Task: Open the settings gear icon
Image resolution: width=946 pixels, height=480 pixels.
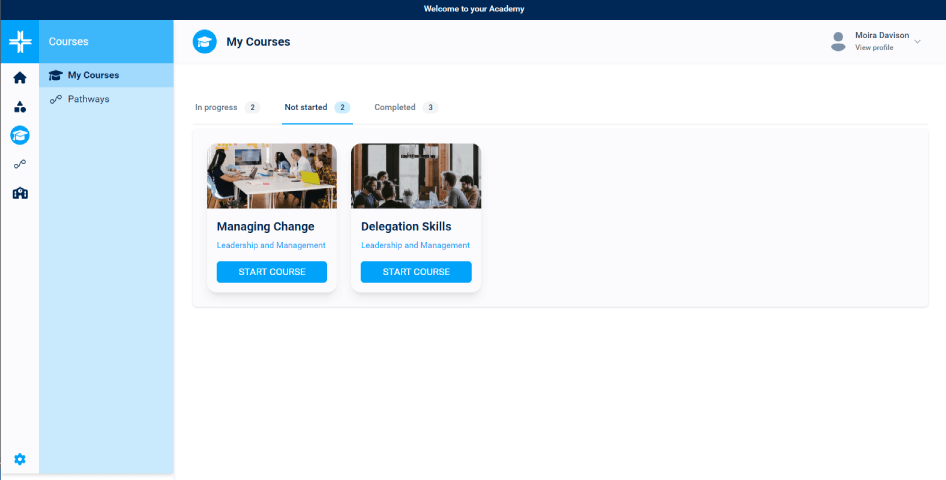Action: (20, 459)
